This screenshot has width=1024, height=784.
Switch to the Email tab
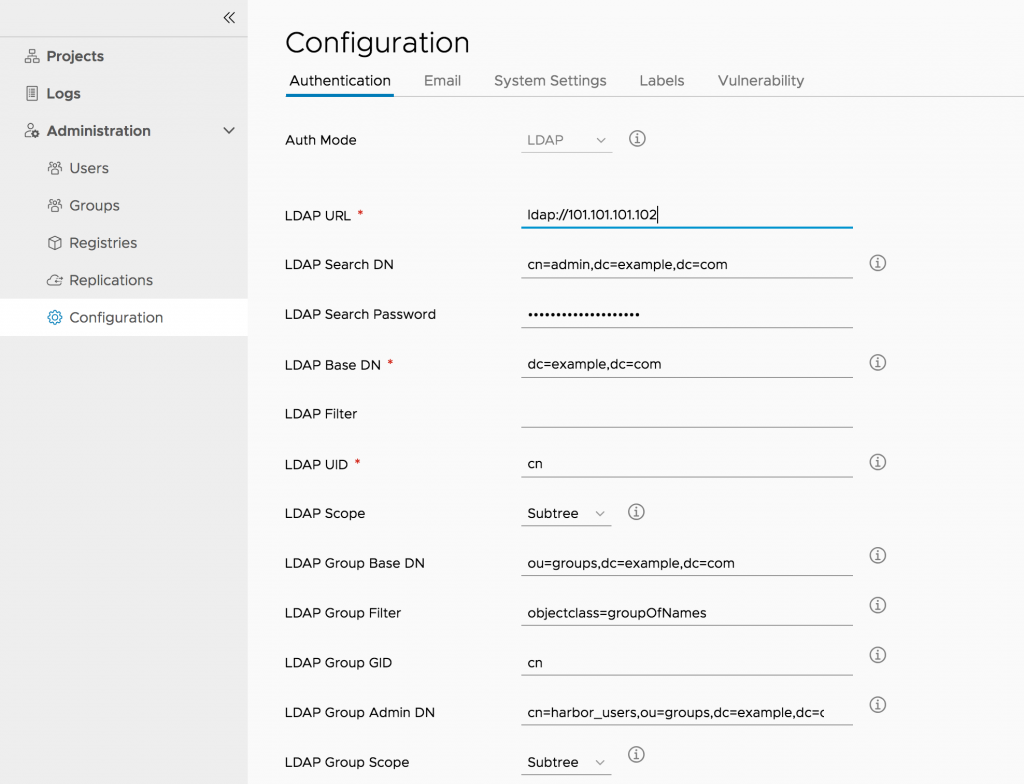pos(442,81)
